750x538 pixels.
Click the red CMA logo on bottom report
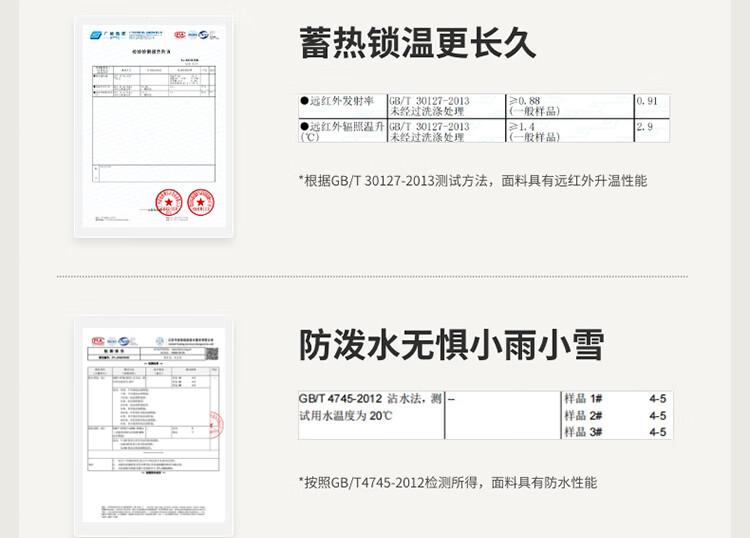tap(97, 341)
